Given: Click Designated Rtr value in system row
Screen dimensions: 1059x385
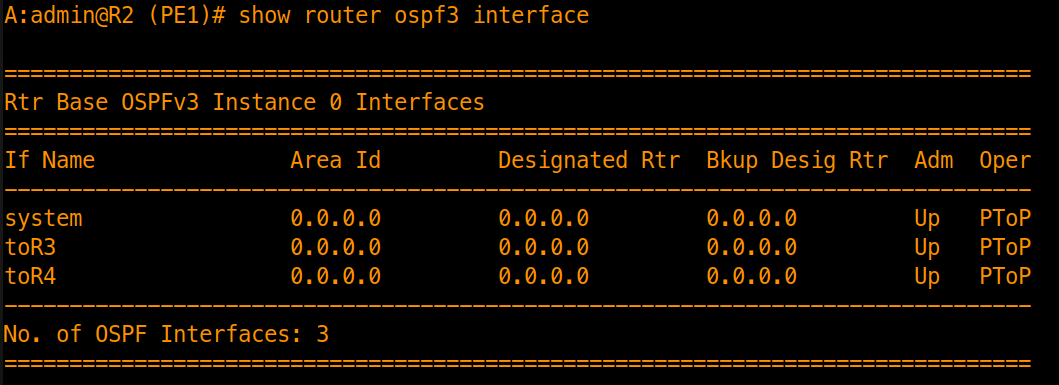Looking at the screenshot, I should point(544,219).
